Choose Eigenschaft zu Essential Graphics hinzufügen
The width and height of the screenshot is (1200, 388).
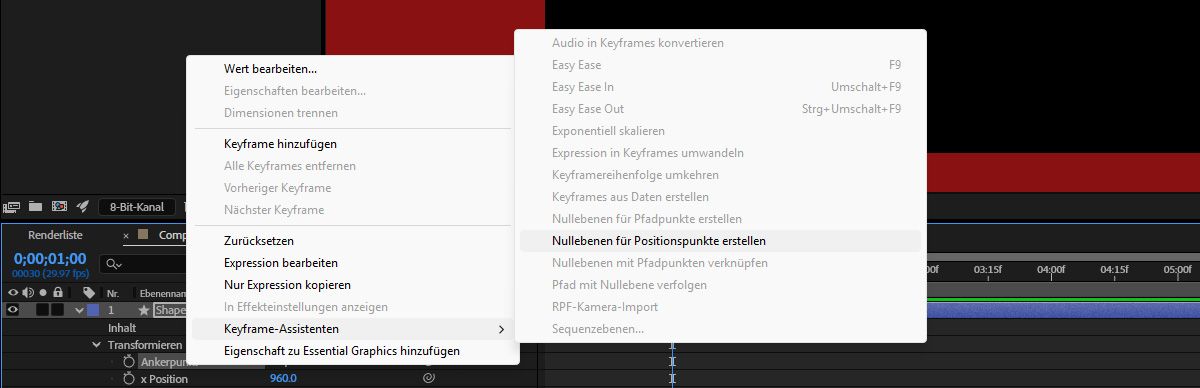click(342, 351)
